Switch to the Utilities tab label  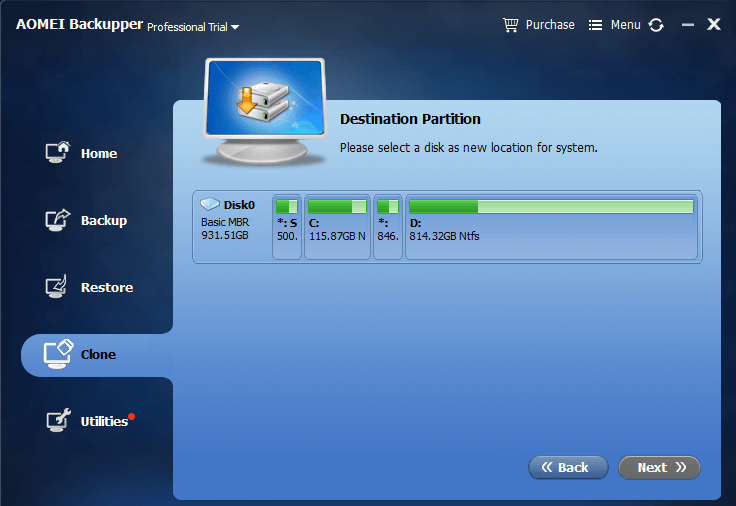coord(104,422)
